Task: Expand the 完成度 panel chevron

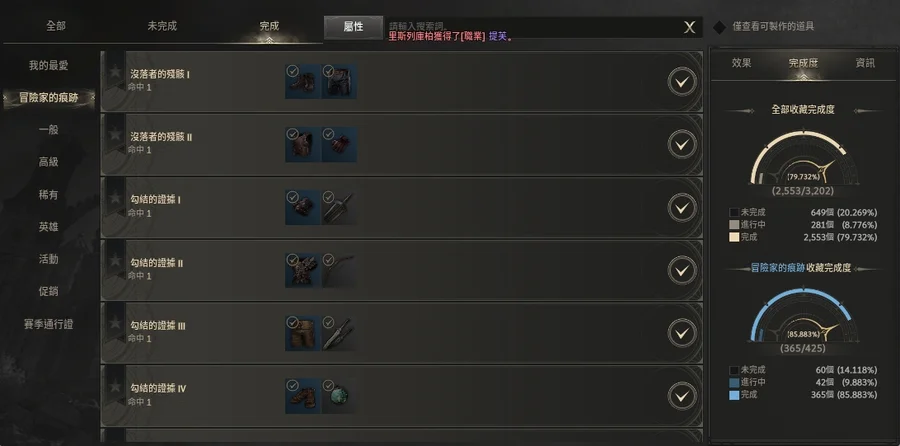Action: [x=803, y=76]
